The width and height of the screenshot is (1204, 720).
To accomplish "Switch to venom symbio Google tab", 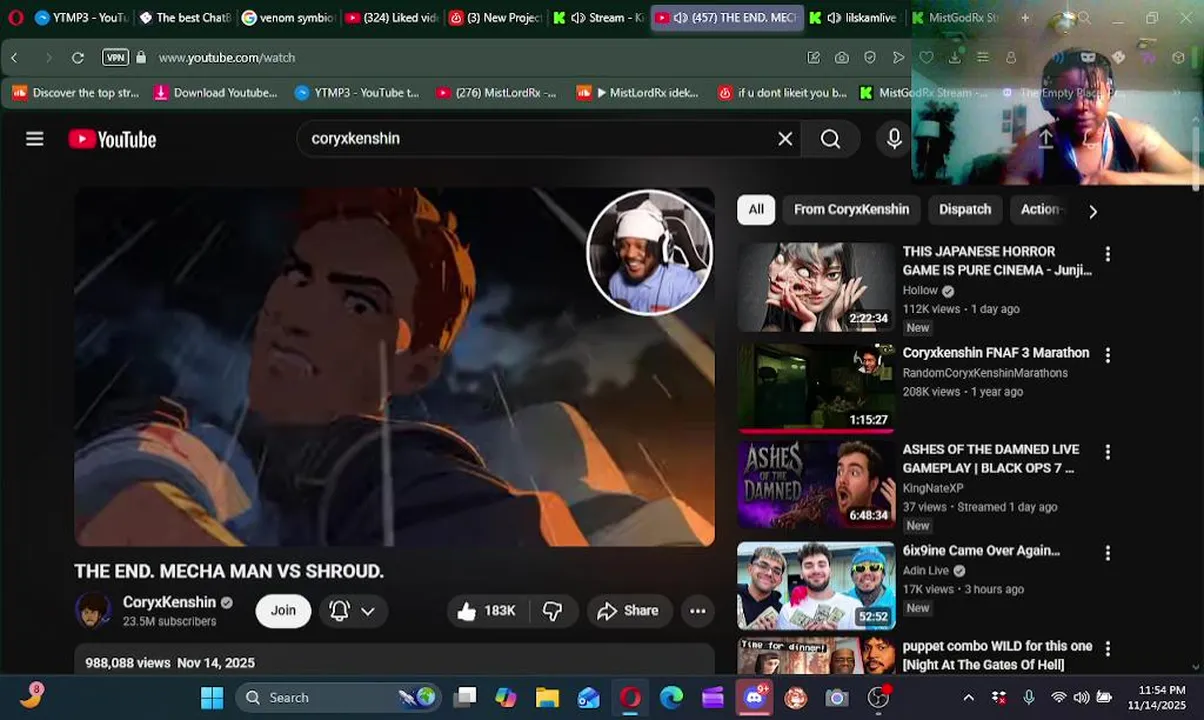I will coord(289,18).
